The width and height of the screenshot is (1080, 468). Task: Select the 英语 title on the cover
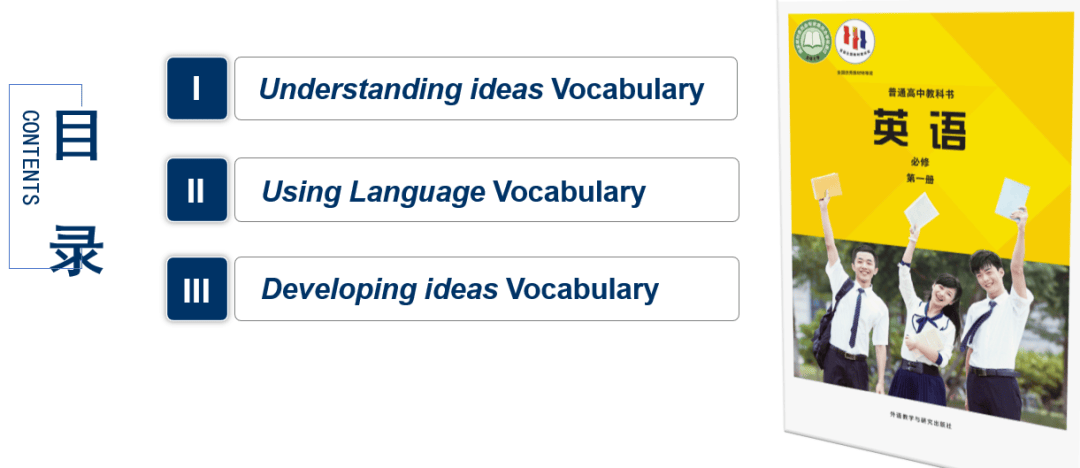tap(920, 128)
